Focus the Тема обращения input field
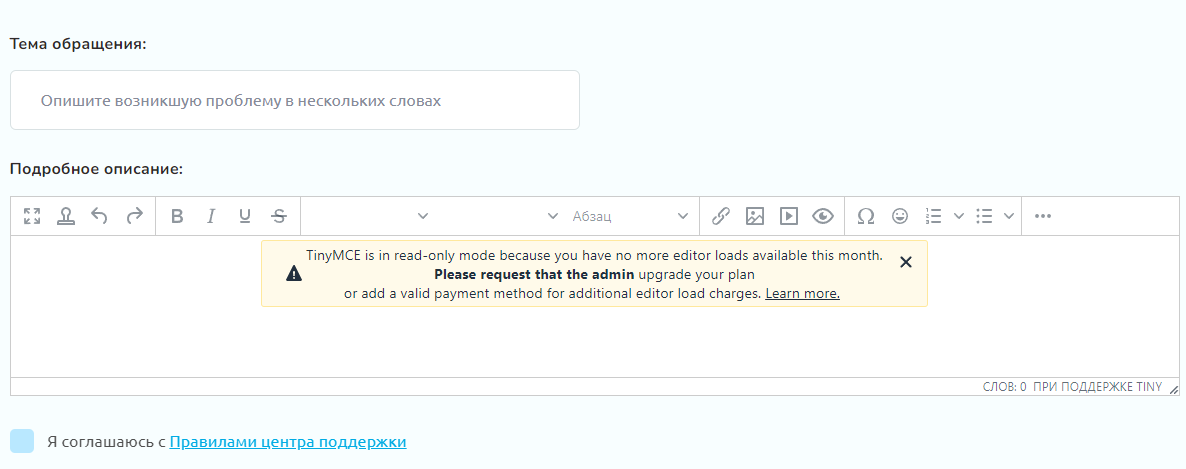The height and width of the screenshot is (469, 1186). [x=295, y=100]
